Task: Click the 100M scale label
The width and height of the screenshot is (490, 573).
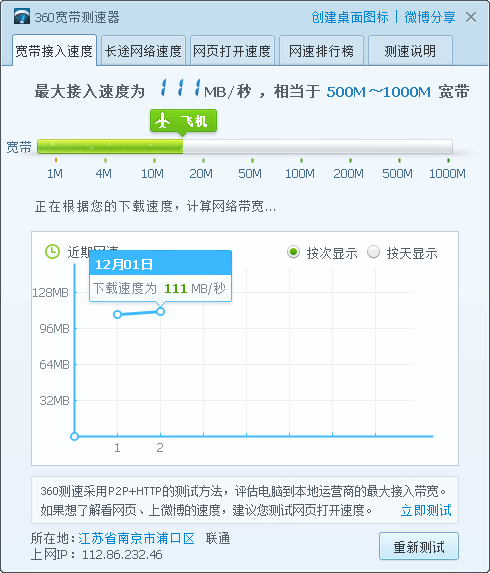Action: coord(300,173)
